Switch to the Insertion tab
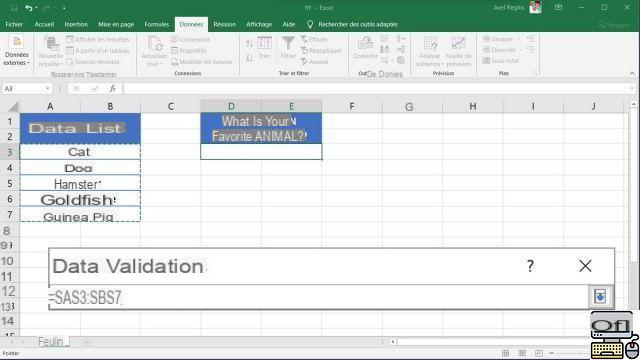Viewport: 640px width, 360px height. point(76,24)
